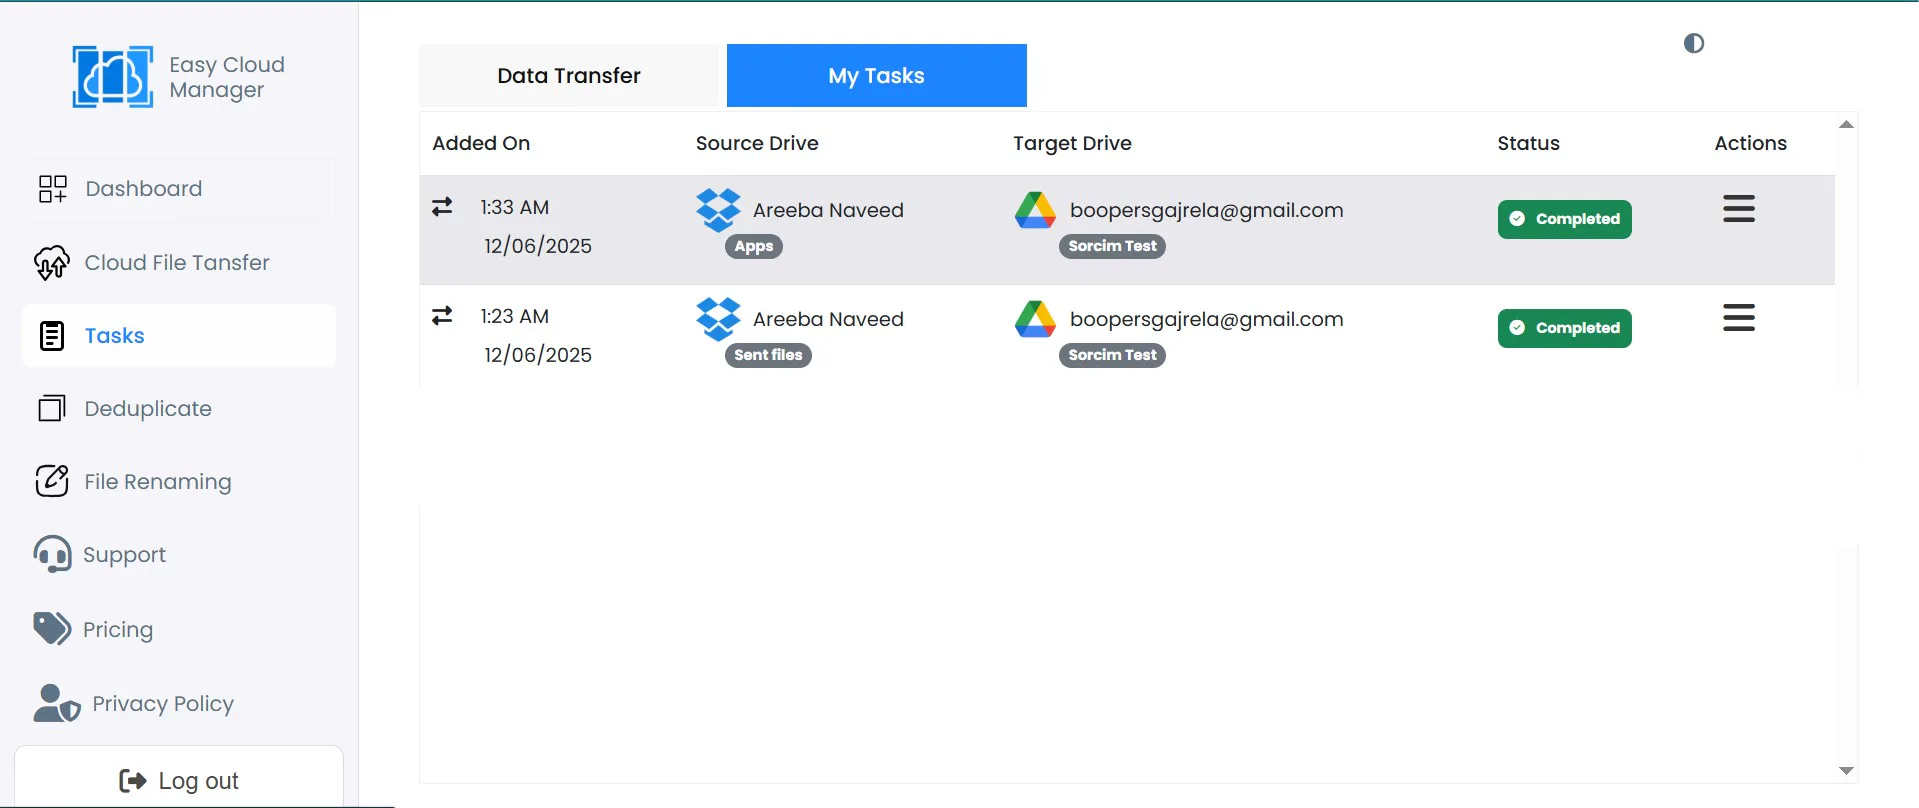The height and width of the screenshot is (808, 1919).
Task: Click the Deduplicate copy icon
Action: [52, 408]
